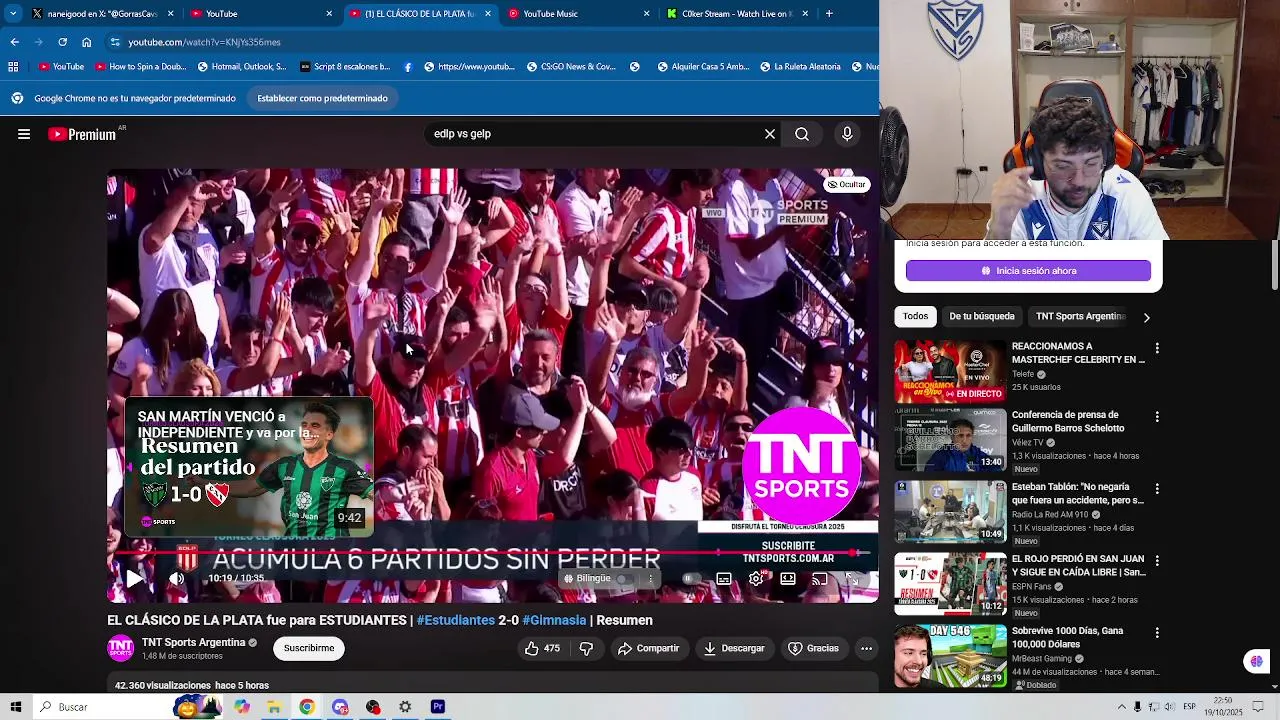1280x720 pixels.
Task: Reload the current page
Action: point(62,42)
